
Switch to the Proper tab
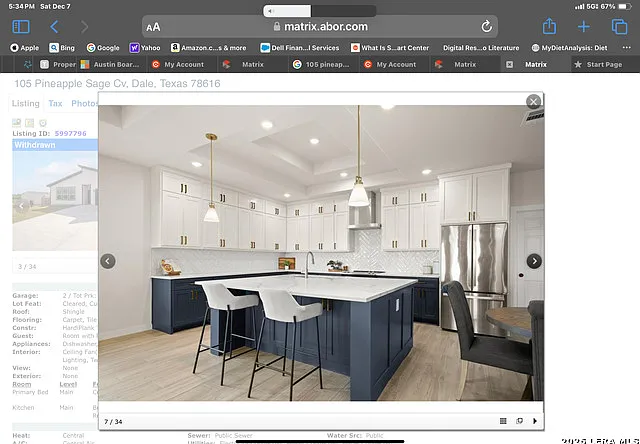(x=58, y=64)
